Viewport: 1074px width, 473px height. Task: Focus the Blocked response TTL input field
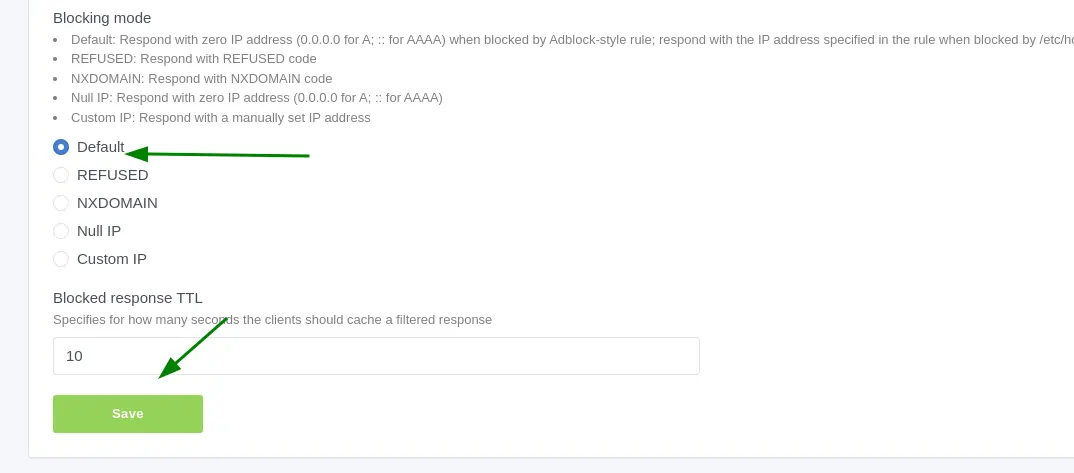376,356
